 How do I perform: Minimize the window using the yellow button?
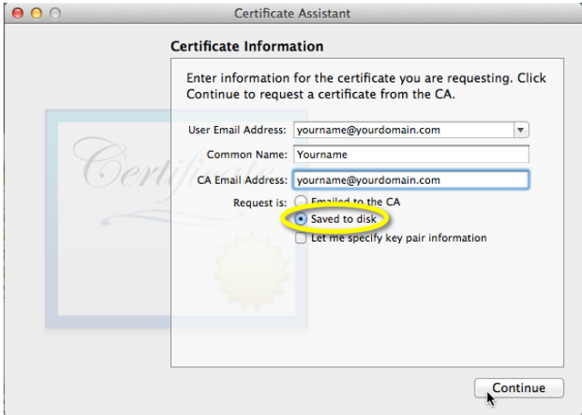point(36,13)
